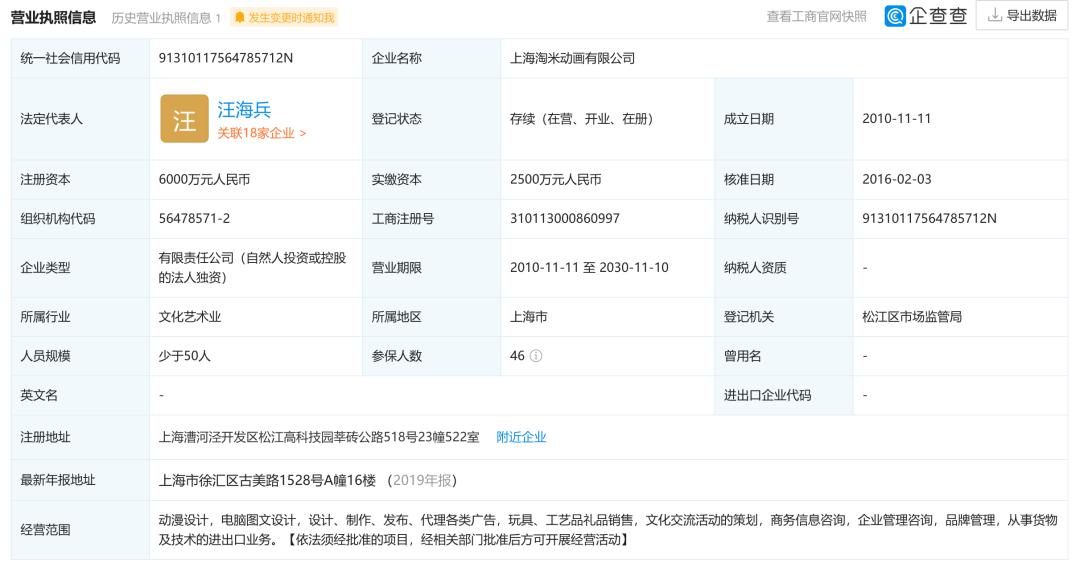Image resolution: width=1080 pixels, height=567 pixels.
Task: Click registered address 上海漕河泾开发区松江高科技园 text
Action: point(319,437)
